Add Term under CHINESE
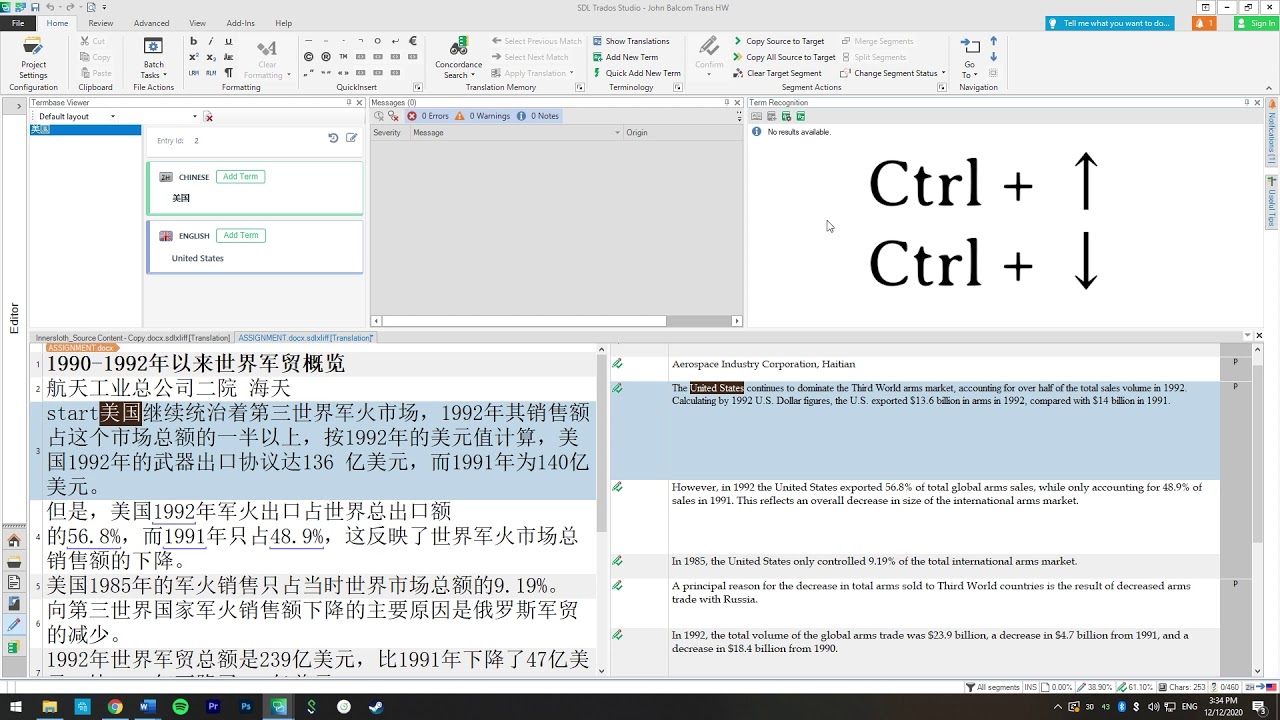Screen dimensions: 1280x720 click(x=240, y=177)
